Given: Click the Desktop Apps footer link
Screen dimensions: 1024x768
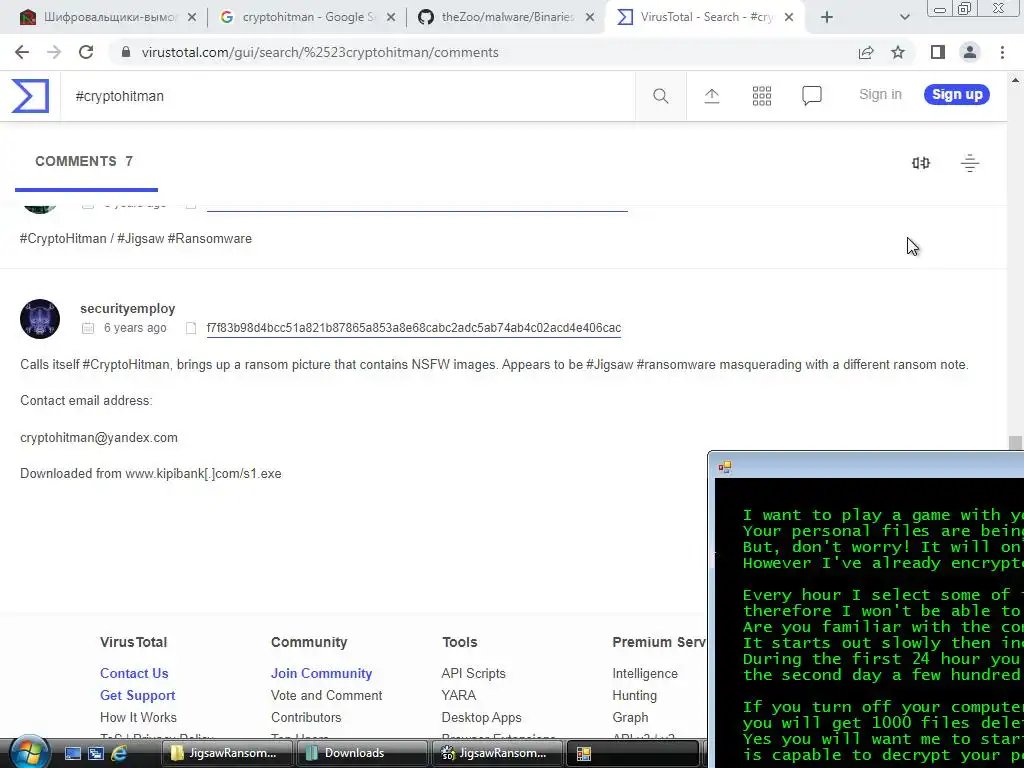Looking at the screenshot, I should [481, 718].
